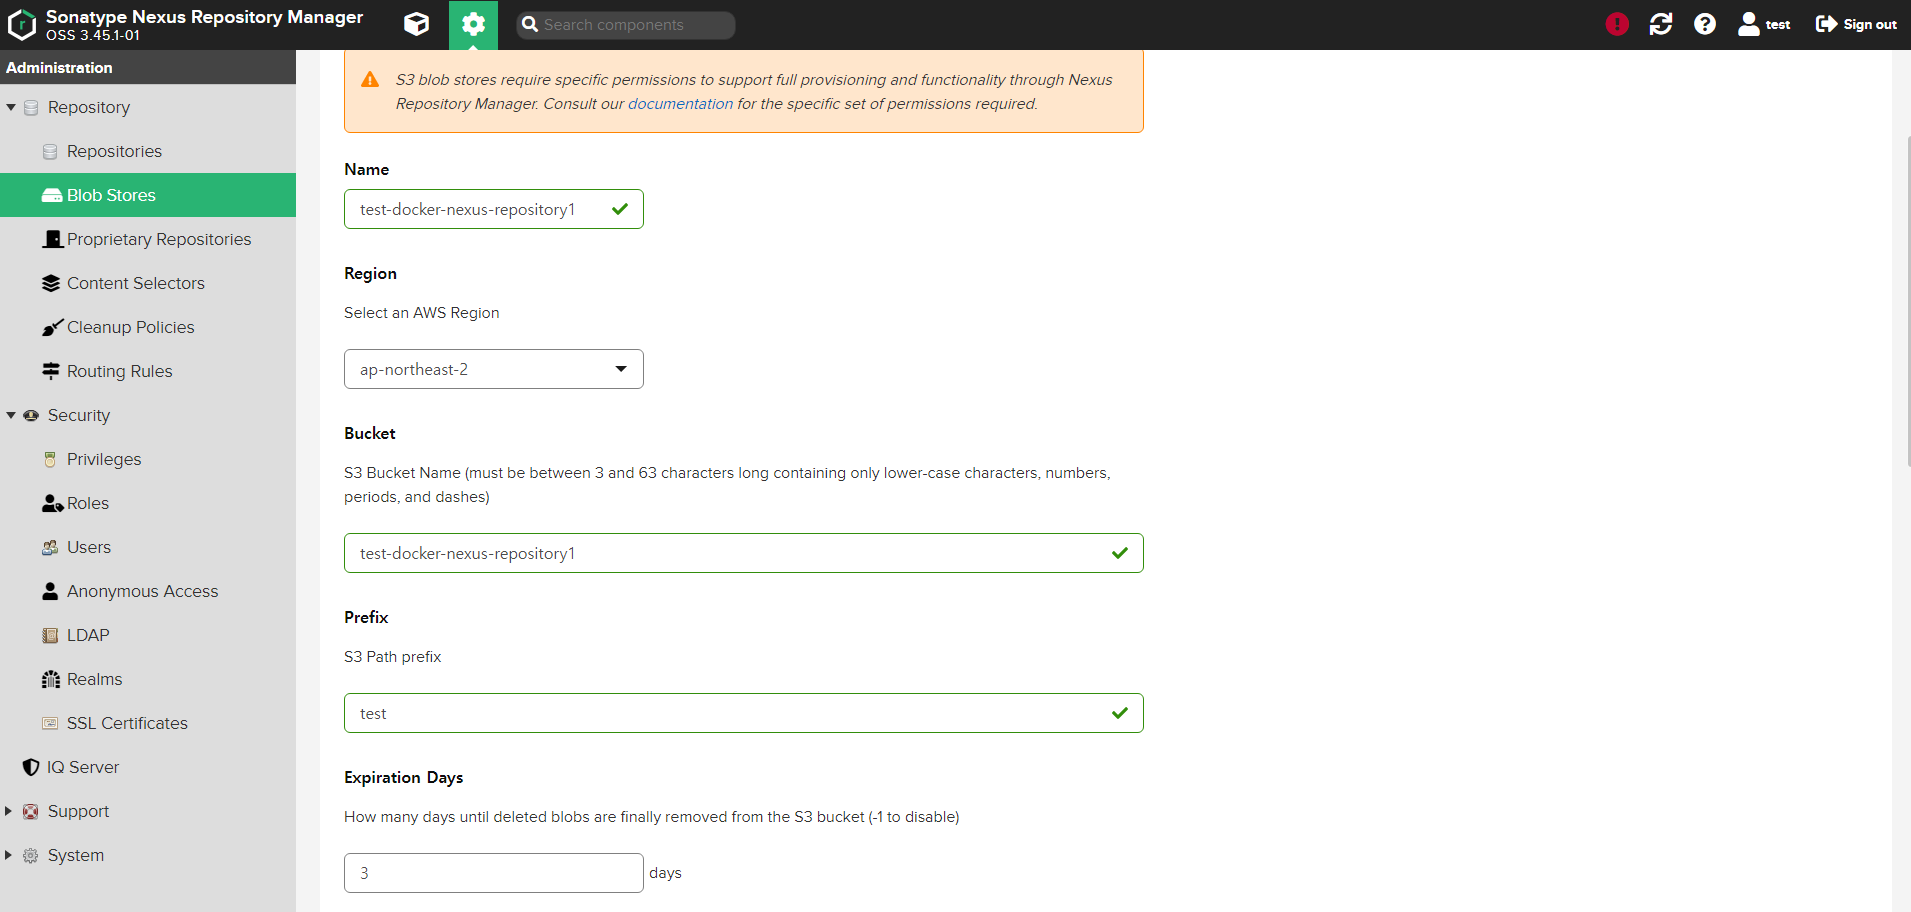Image resolution: width=1911 pixels, height=912 pixels.
Task: Click the Roles icon
Action: pos(52,503)
